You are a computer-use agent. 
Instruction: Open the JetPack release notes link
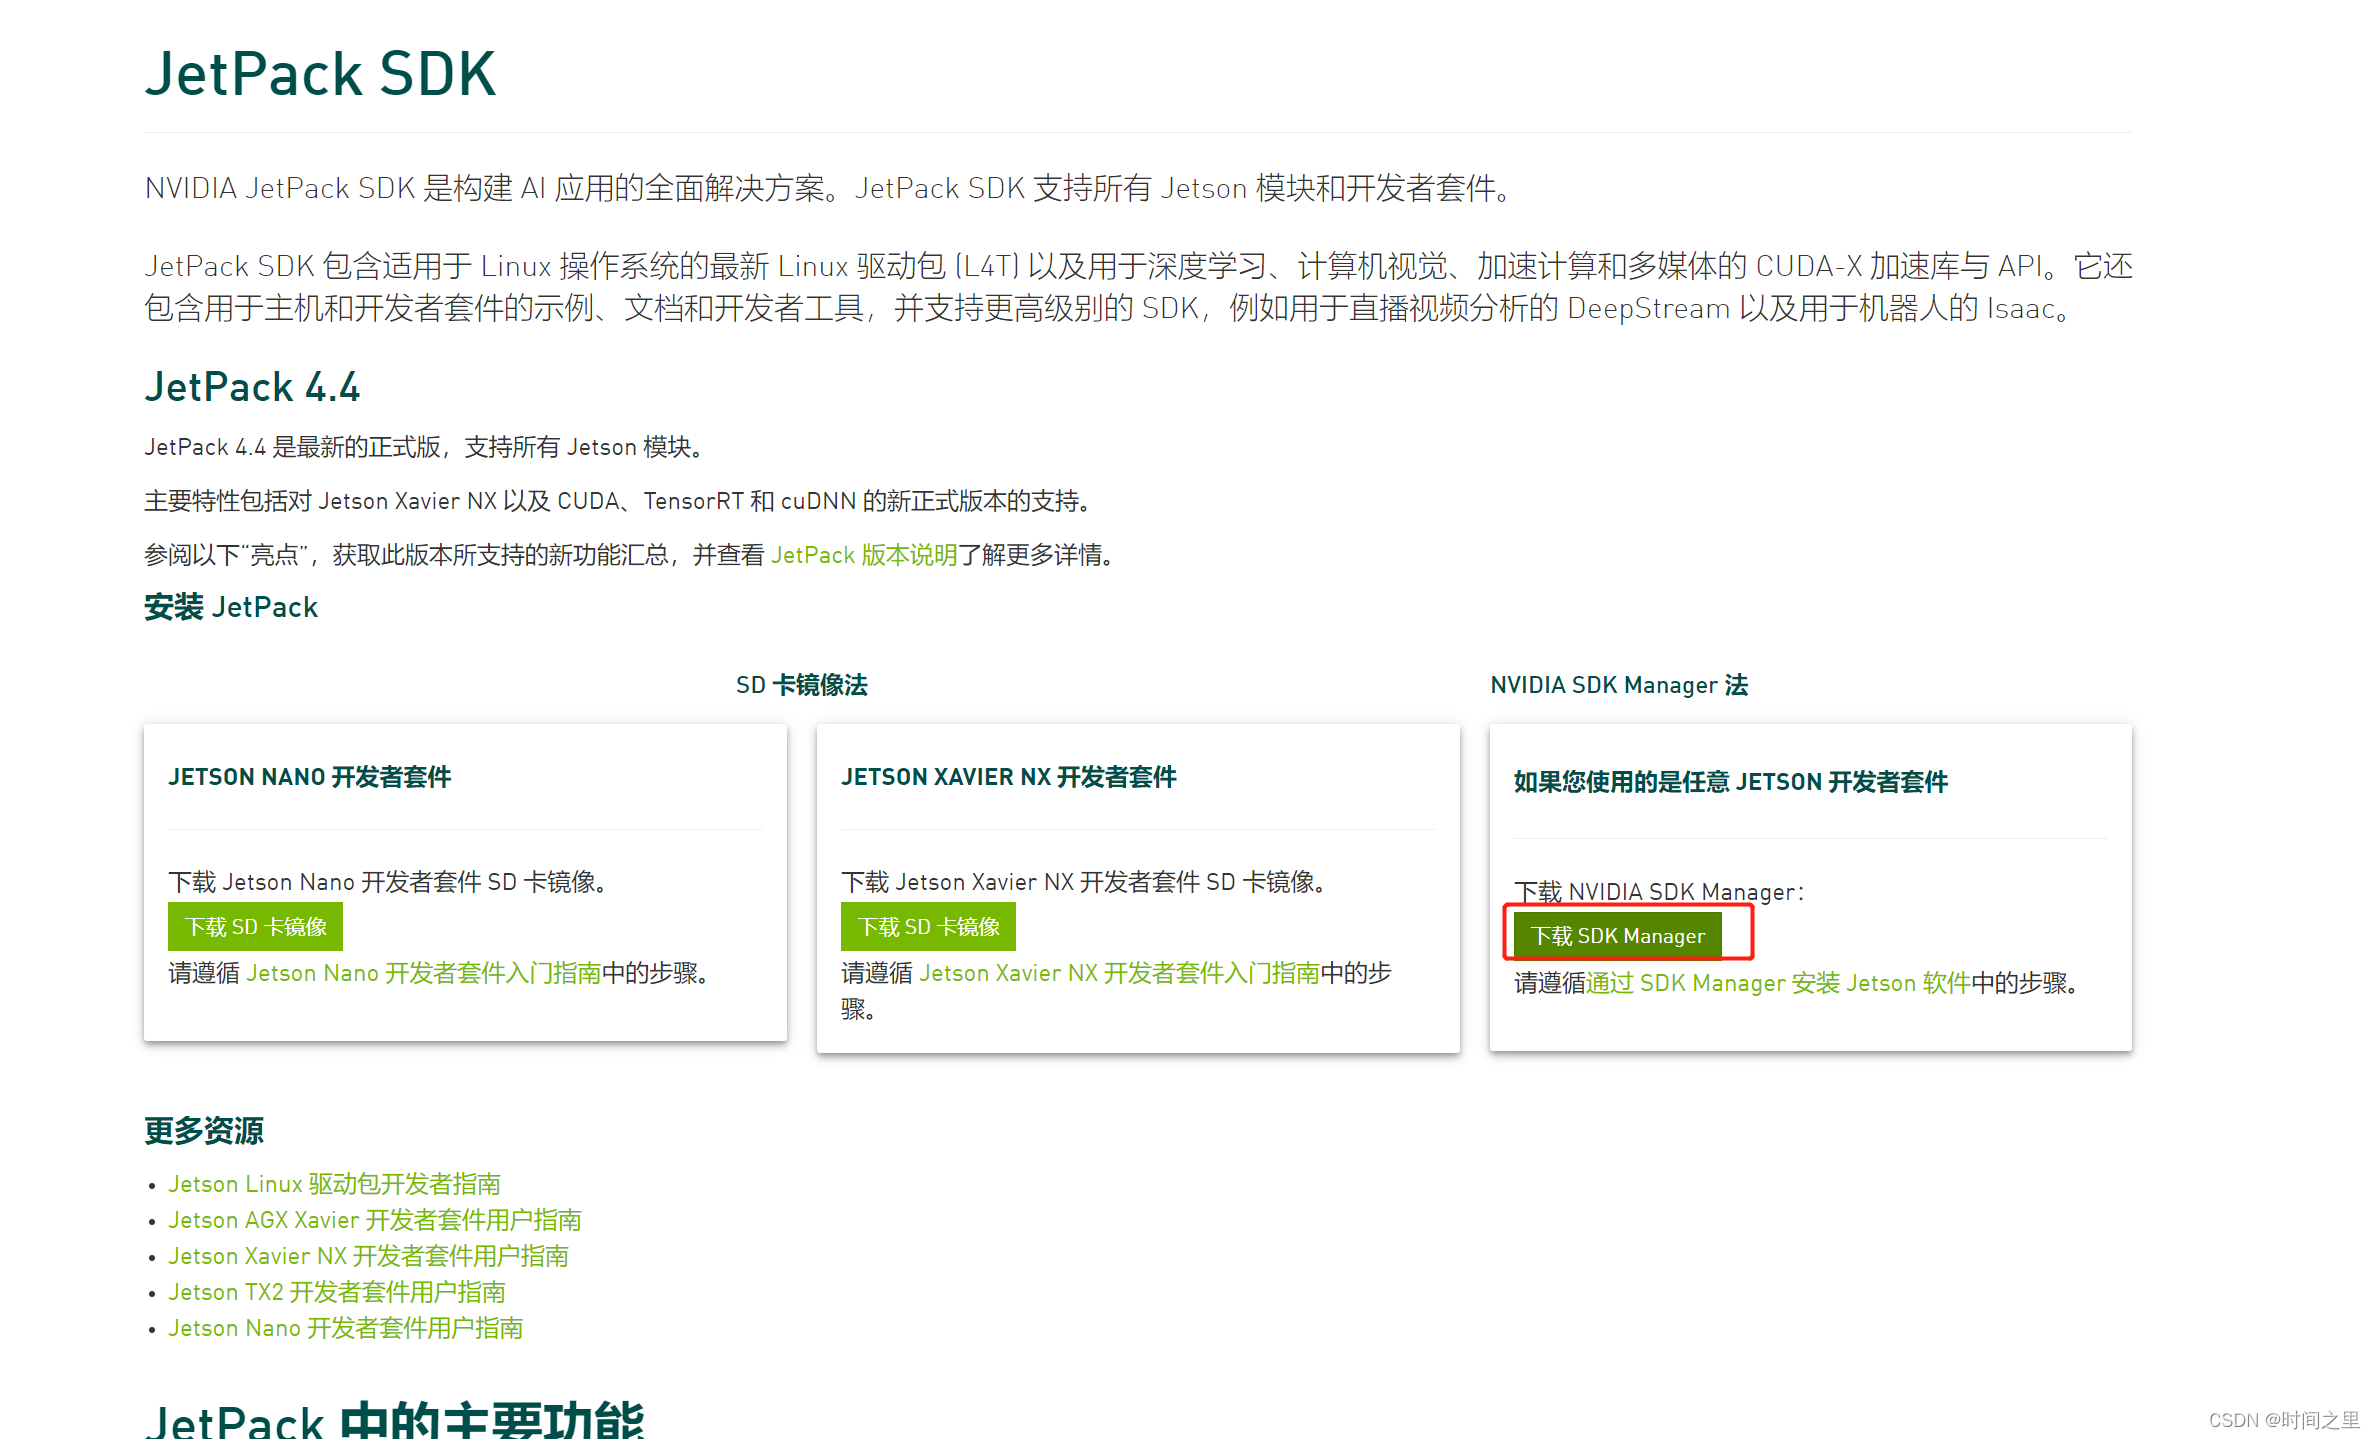(864, 555)
